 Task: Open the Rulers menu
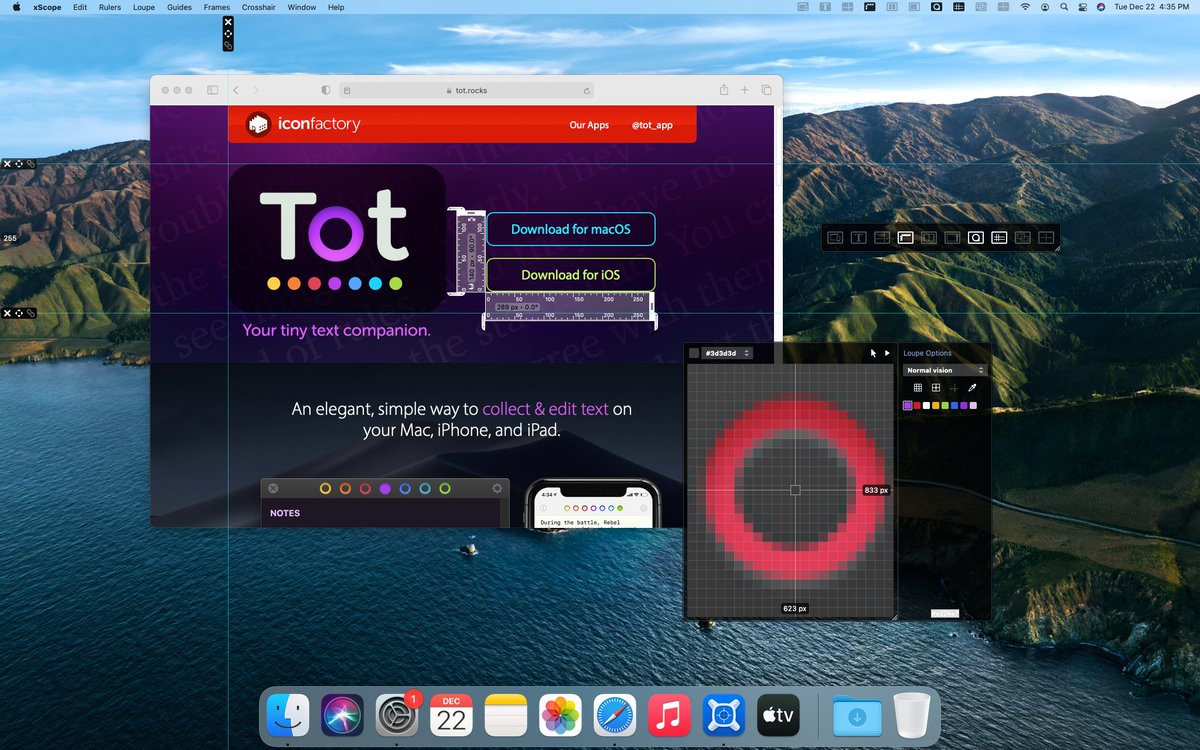(110, 7)
